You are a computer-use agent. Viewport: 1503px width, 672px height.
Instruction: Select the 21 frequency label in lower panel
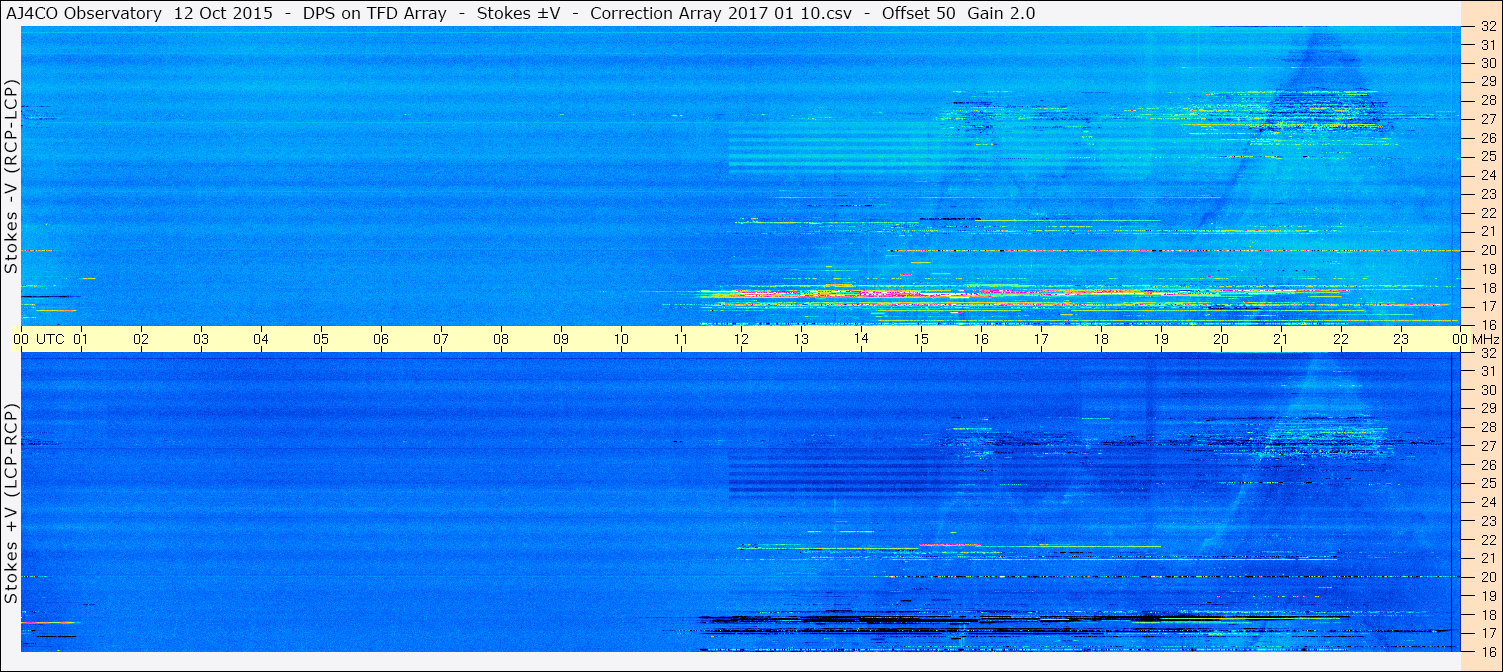(1487, 558)
